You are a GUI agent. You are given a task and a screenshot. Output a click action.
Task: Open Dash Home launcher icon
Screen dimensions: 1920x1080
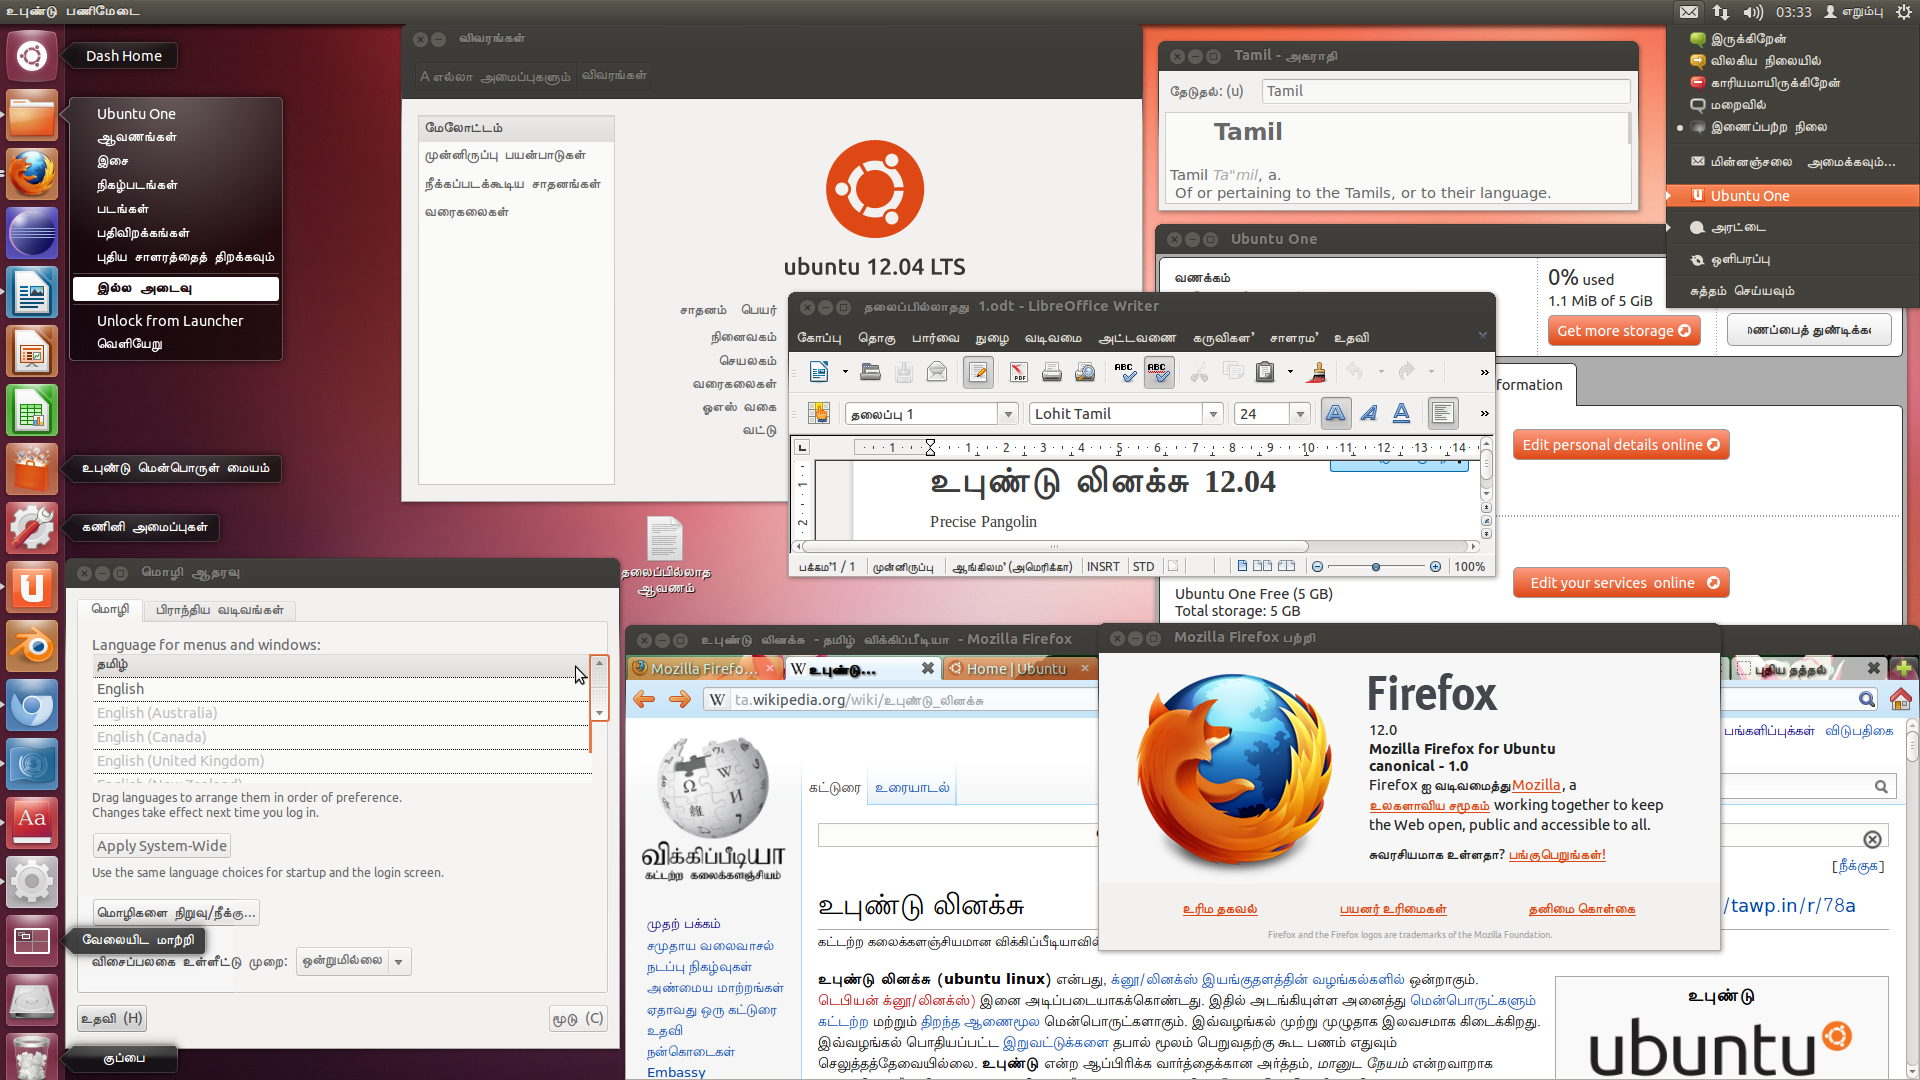(32, 55)
